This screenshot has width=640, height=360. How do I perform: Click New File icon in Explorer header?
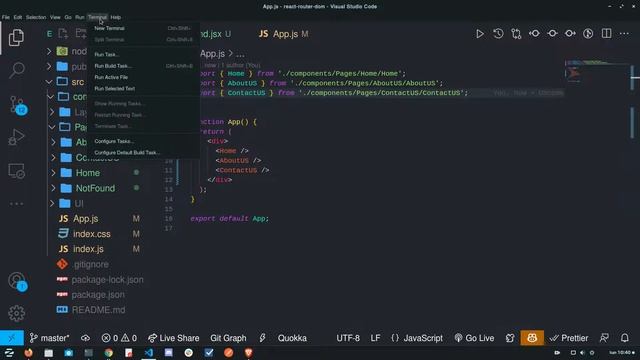click(x=63, y=33)
